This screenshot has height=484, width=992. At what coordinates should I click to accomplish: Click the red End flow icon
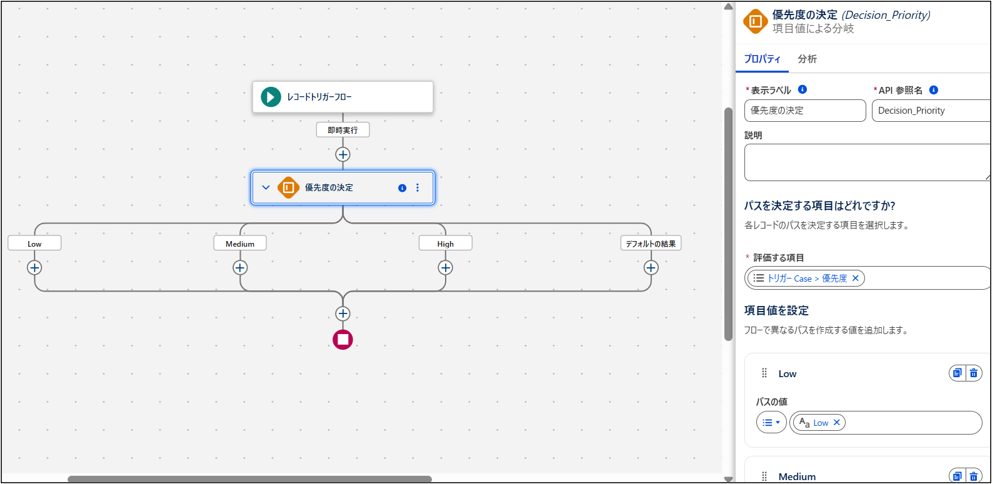coord(343,340)
